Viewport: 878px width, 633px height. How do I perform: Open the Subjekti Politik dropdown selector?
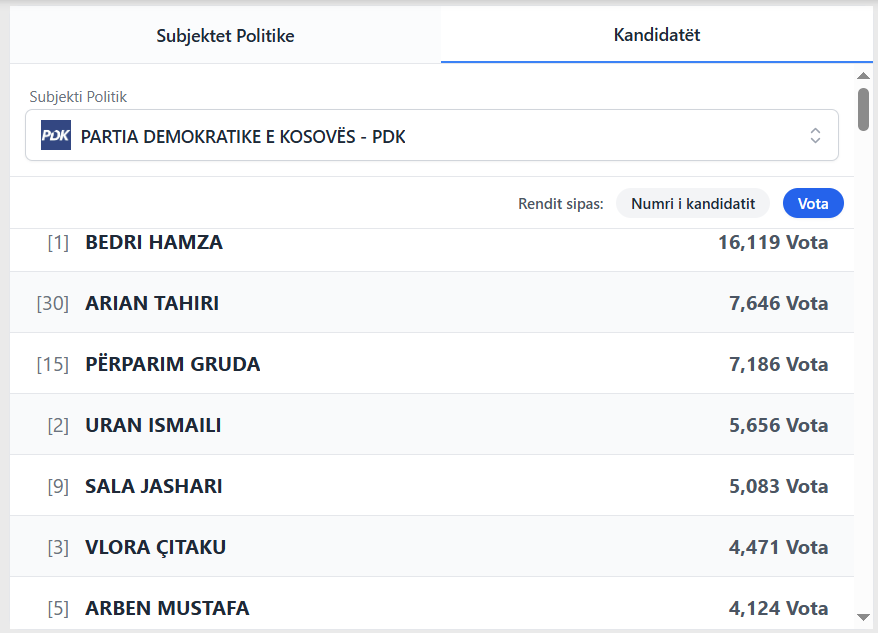(430, 136)
